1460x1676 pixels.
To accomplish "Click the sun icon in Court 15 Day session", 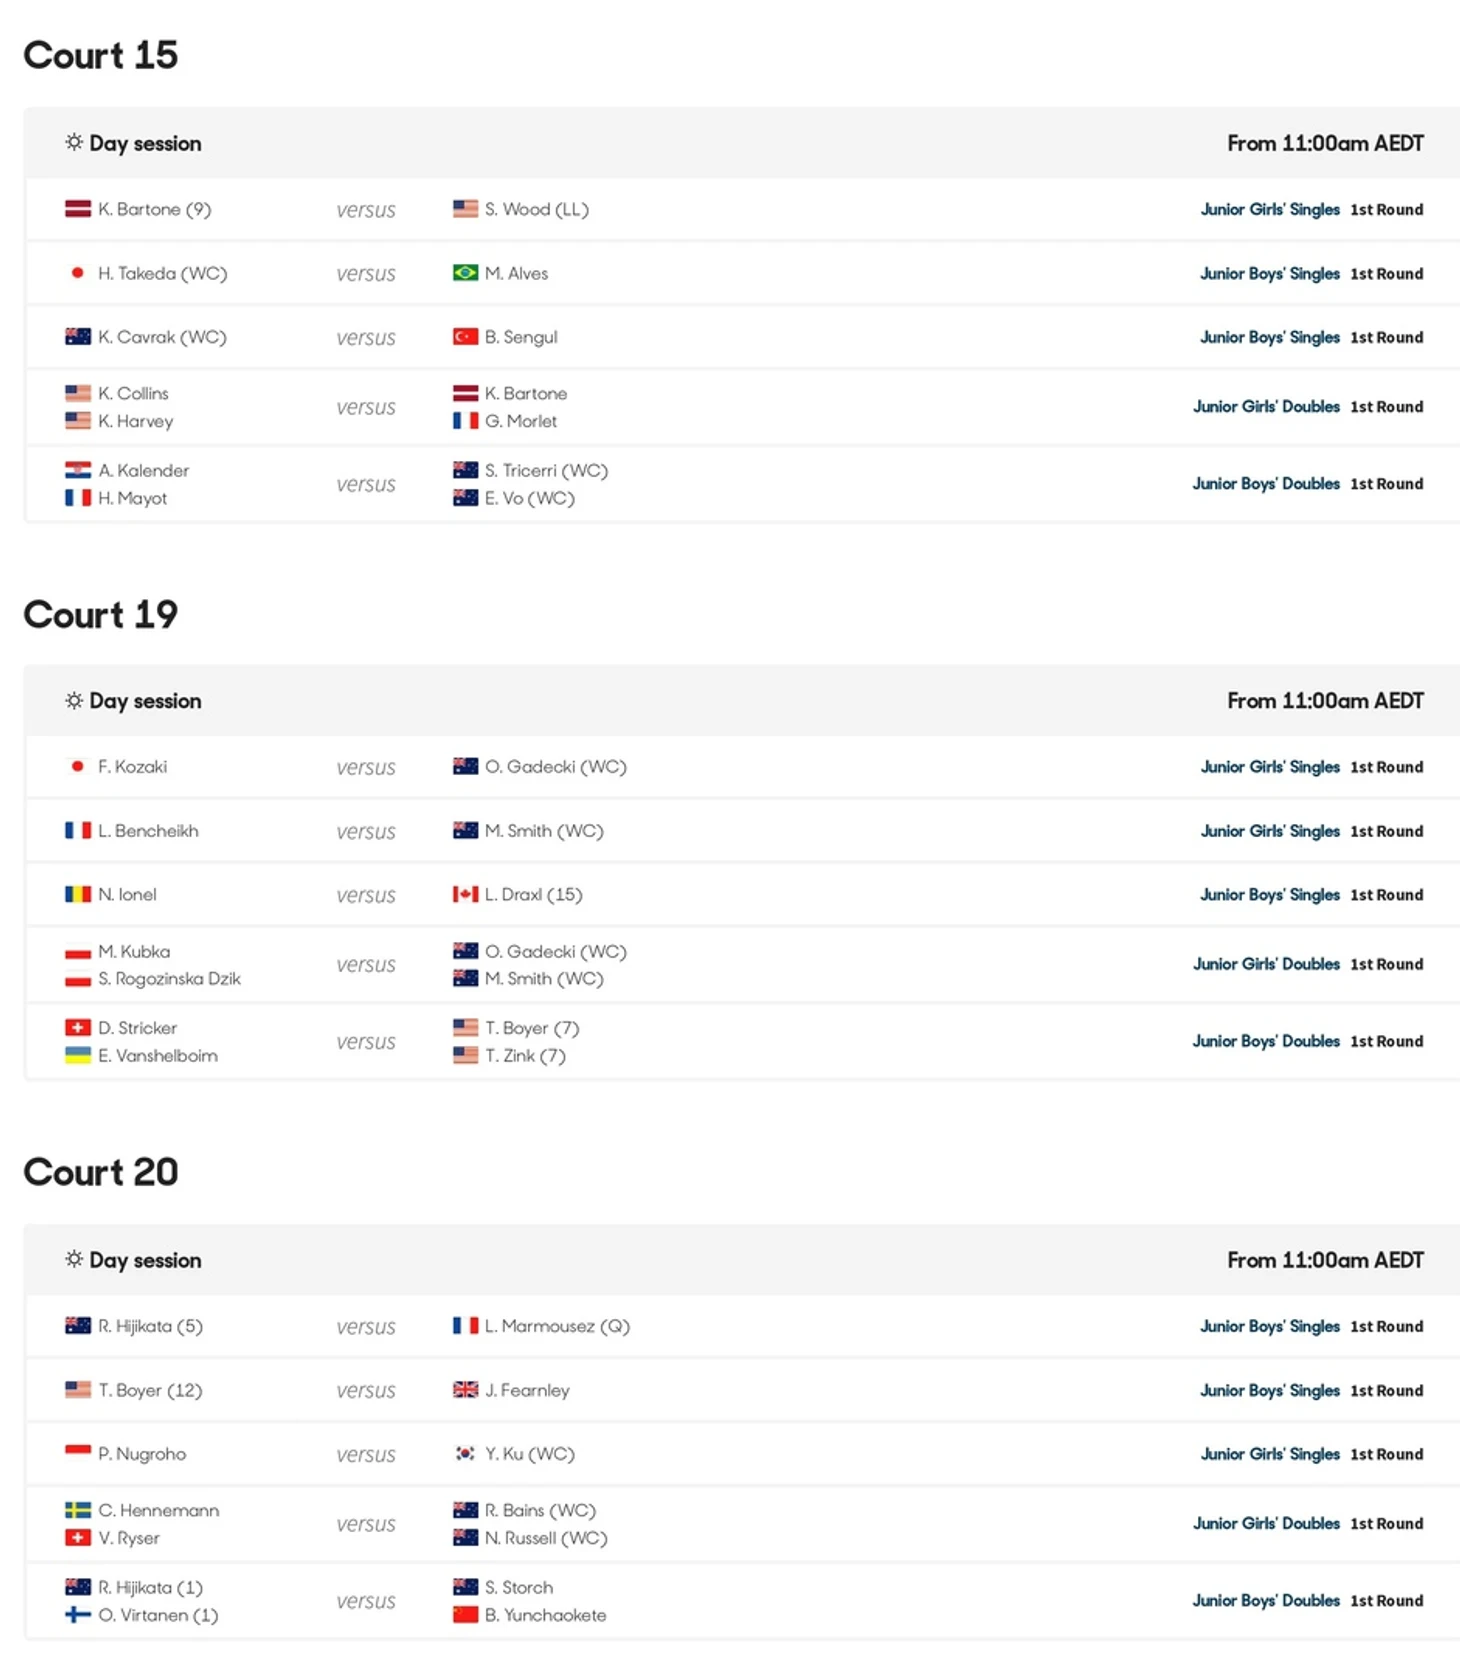I will coord(74,142).
